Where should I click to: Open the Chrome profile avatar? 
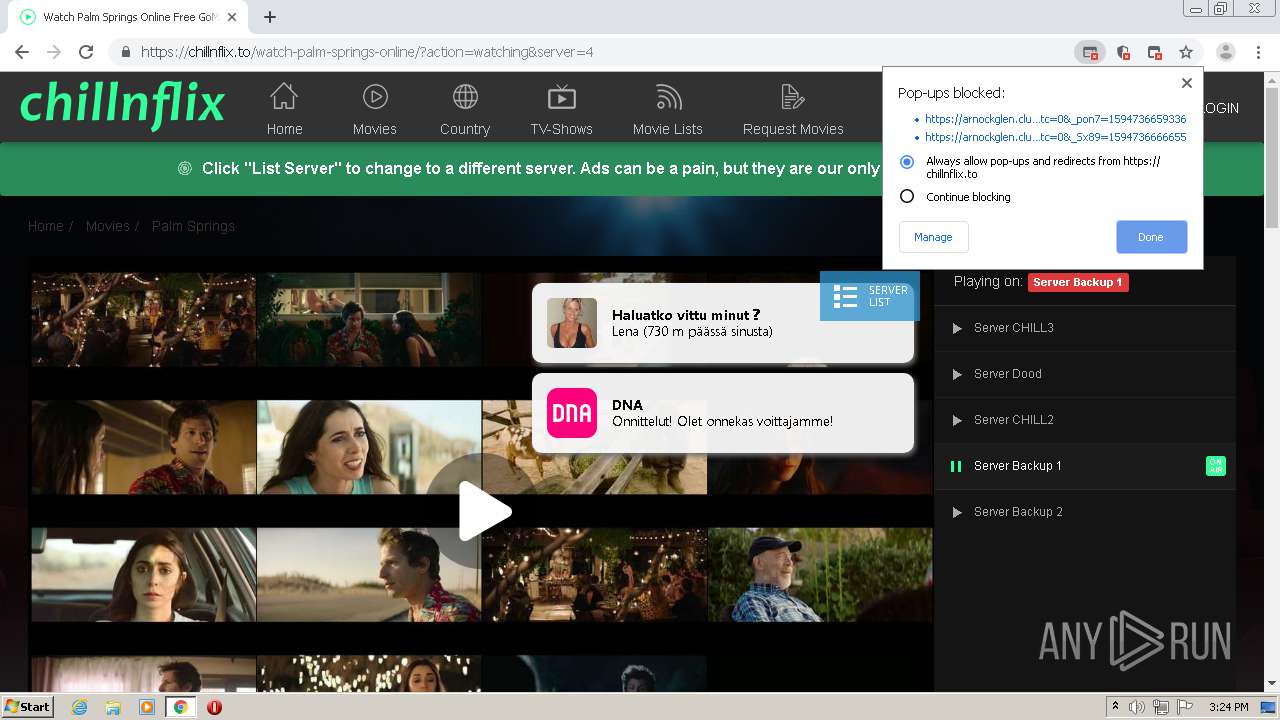[x=1225, y=52]
